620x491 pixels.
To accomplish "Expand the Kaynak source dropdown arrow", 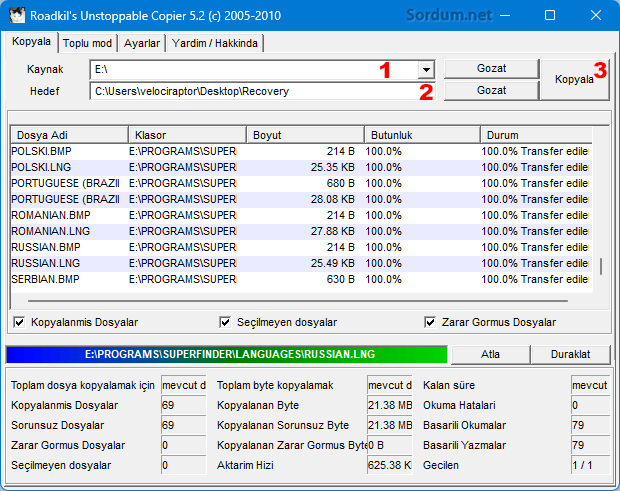I will pos(426,70).
